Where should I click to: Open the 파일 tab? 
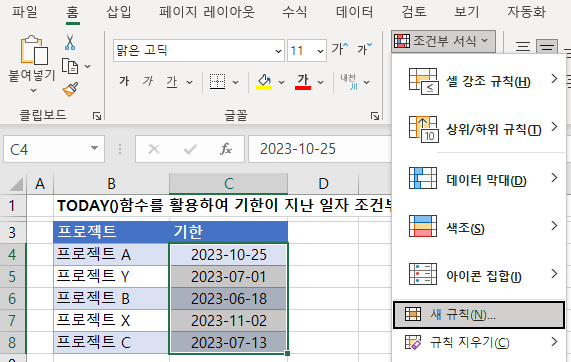point(24,12)
